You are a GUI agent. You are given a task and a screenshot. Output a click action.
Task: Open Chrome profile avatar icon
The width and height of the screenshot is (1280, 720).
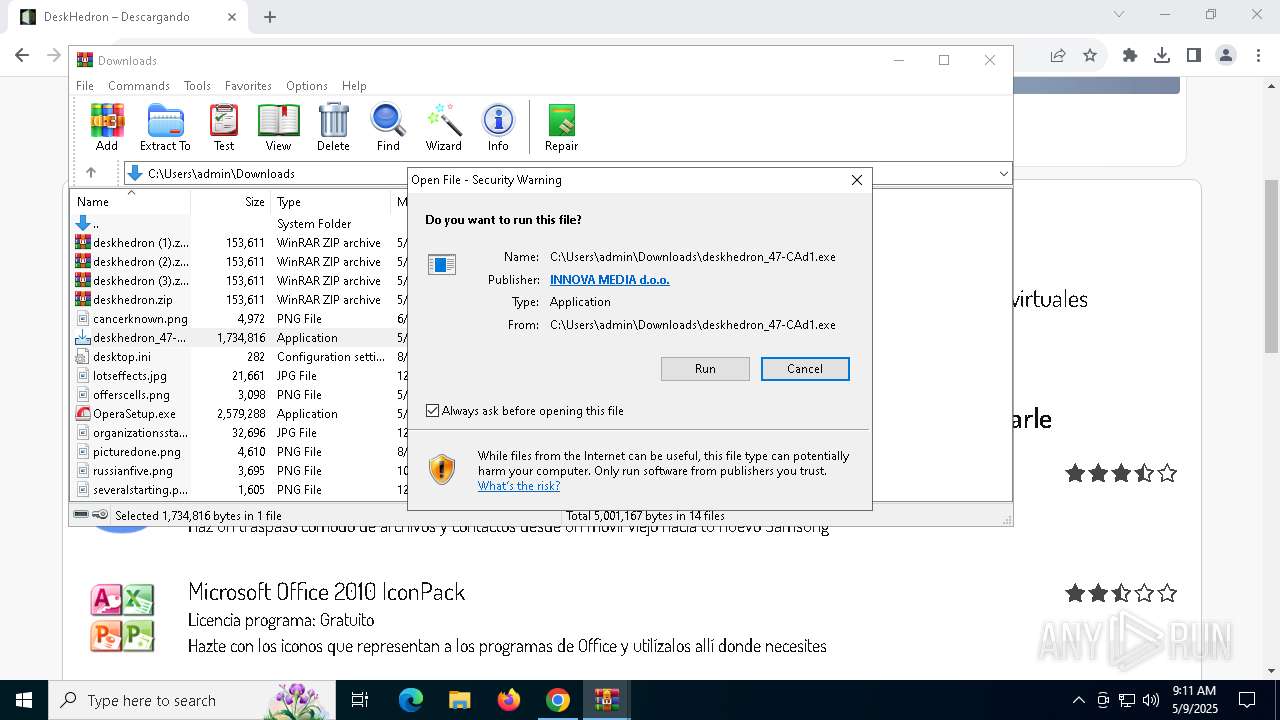(x=1226, y=56)
